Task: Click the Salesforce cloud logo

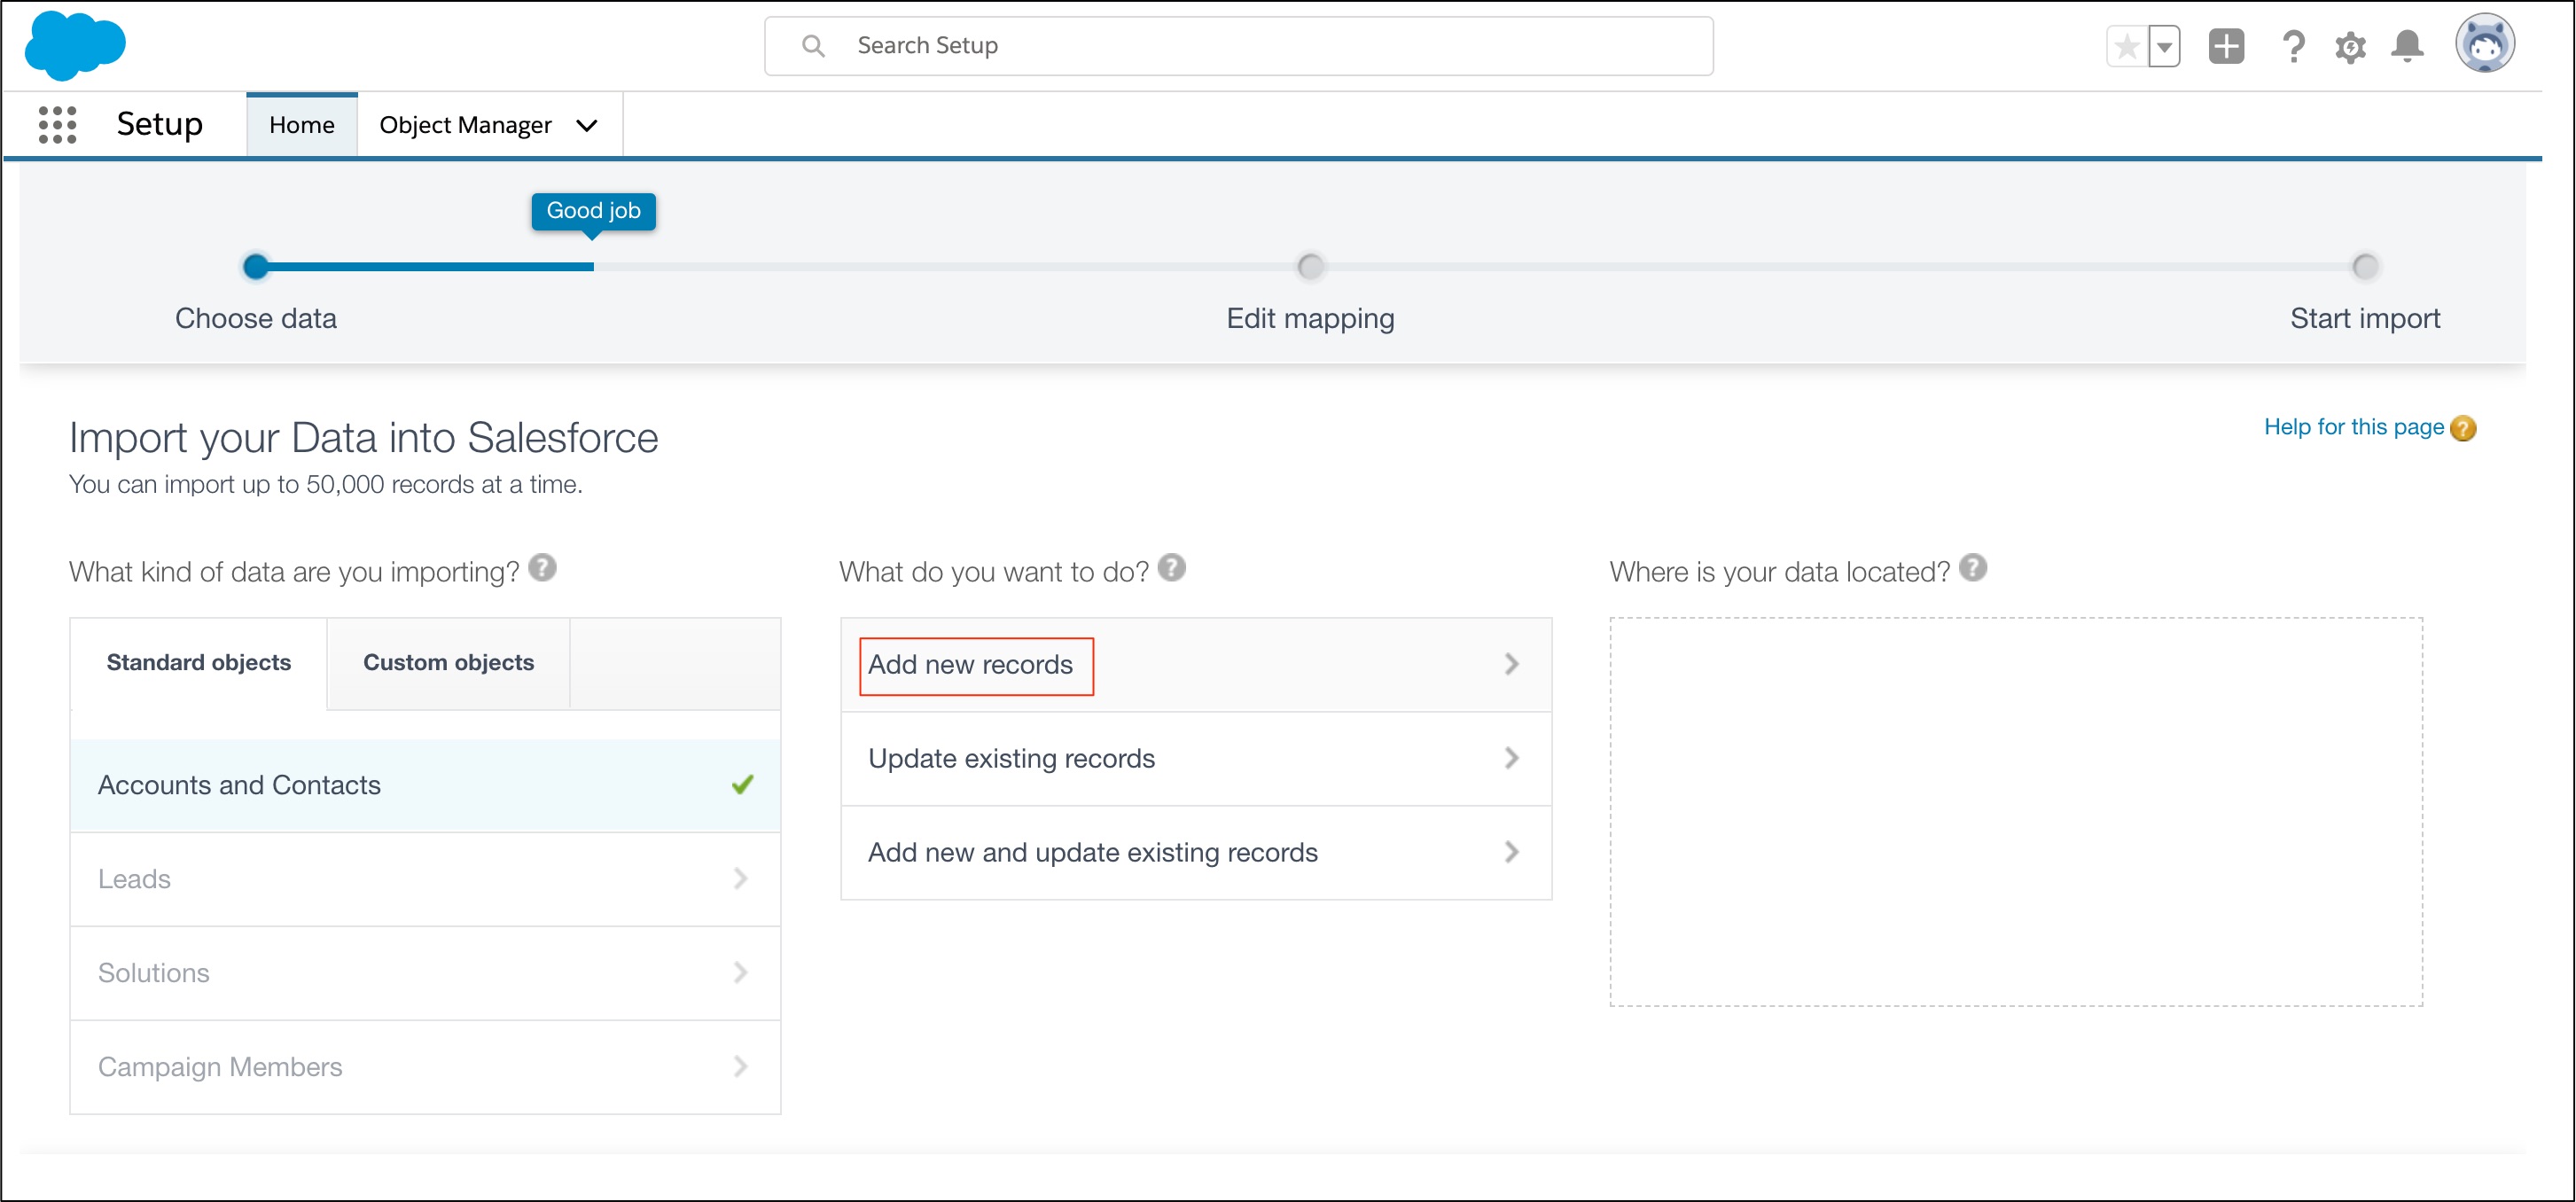Action: point(75,45)
